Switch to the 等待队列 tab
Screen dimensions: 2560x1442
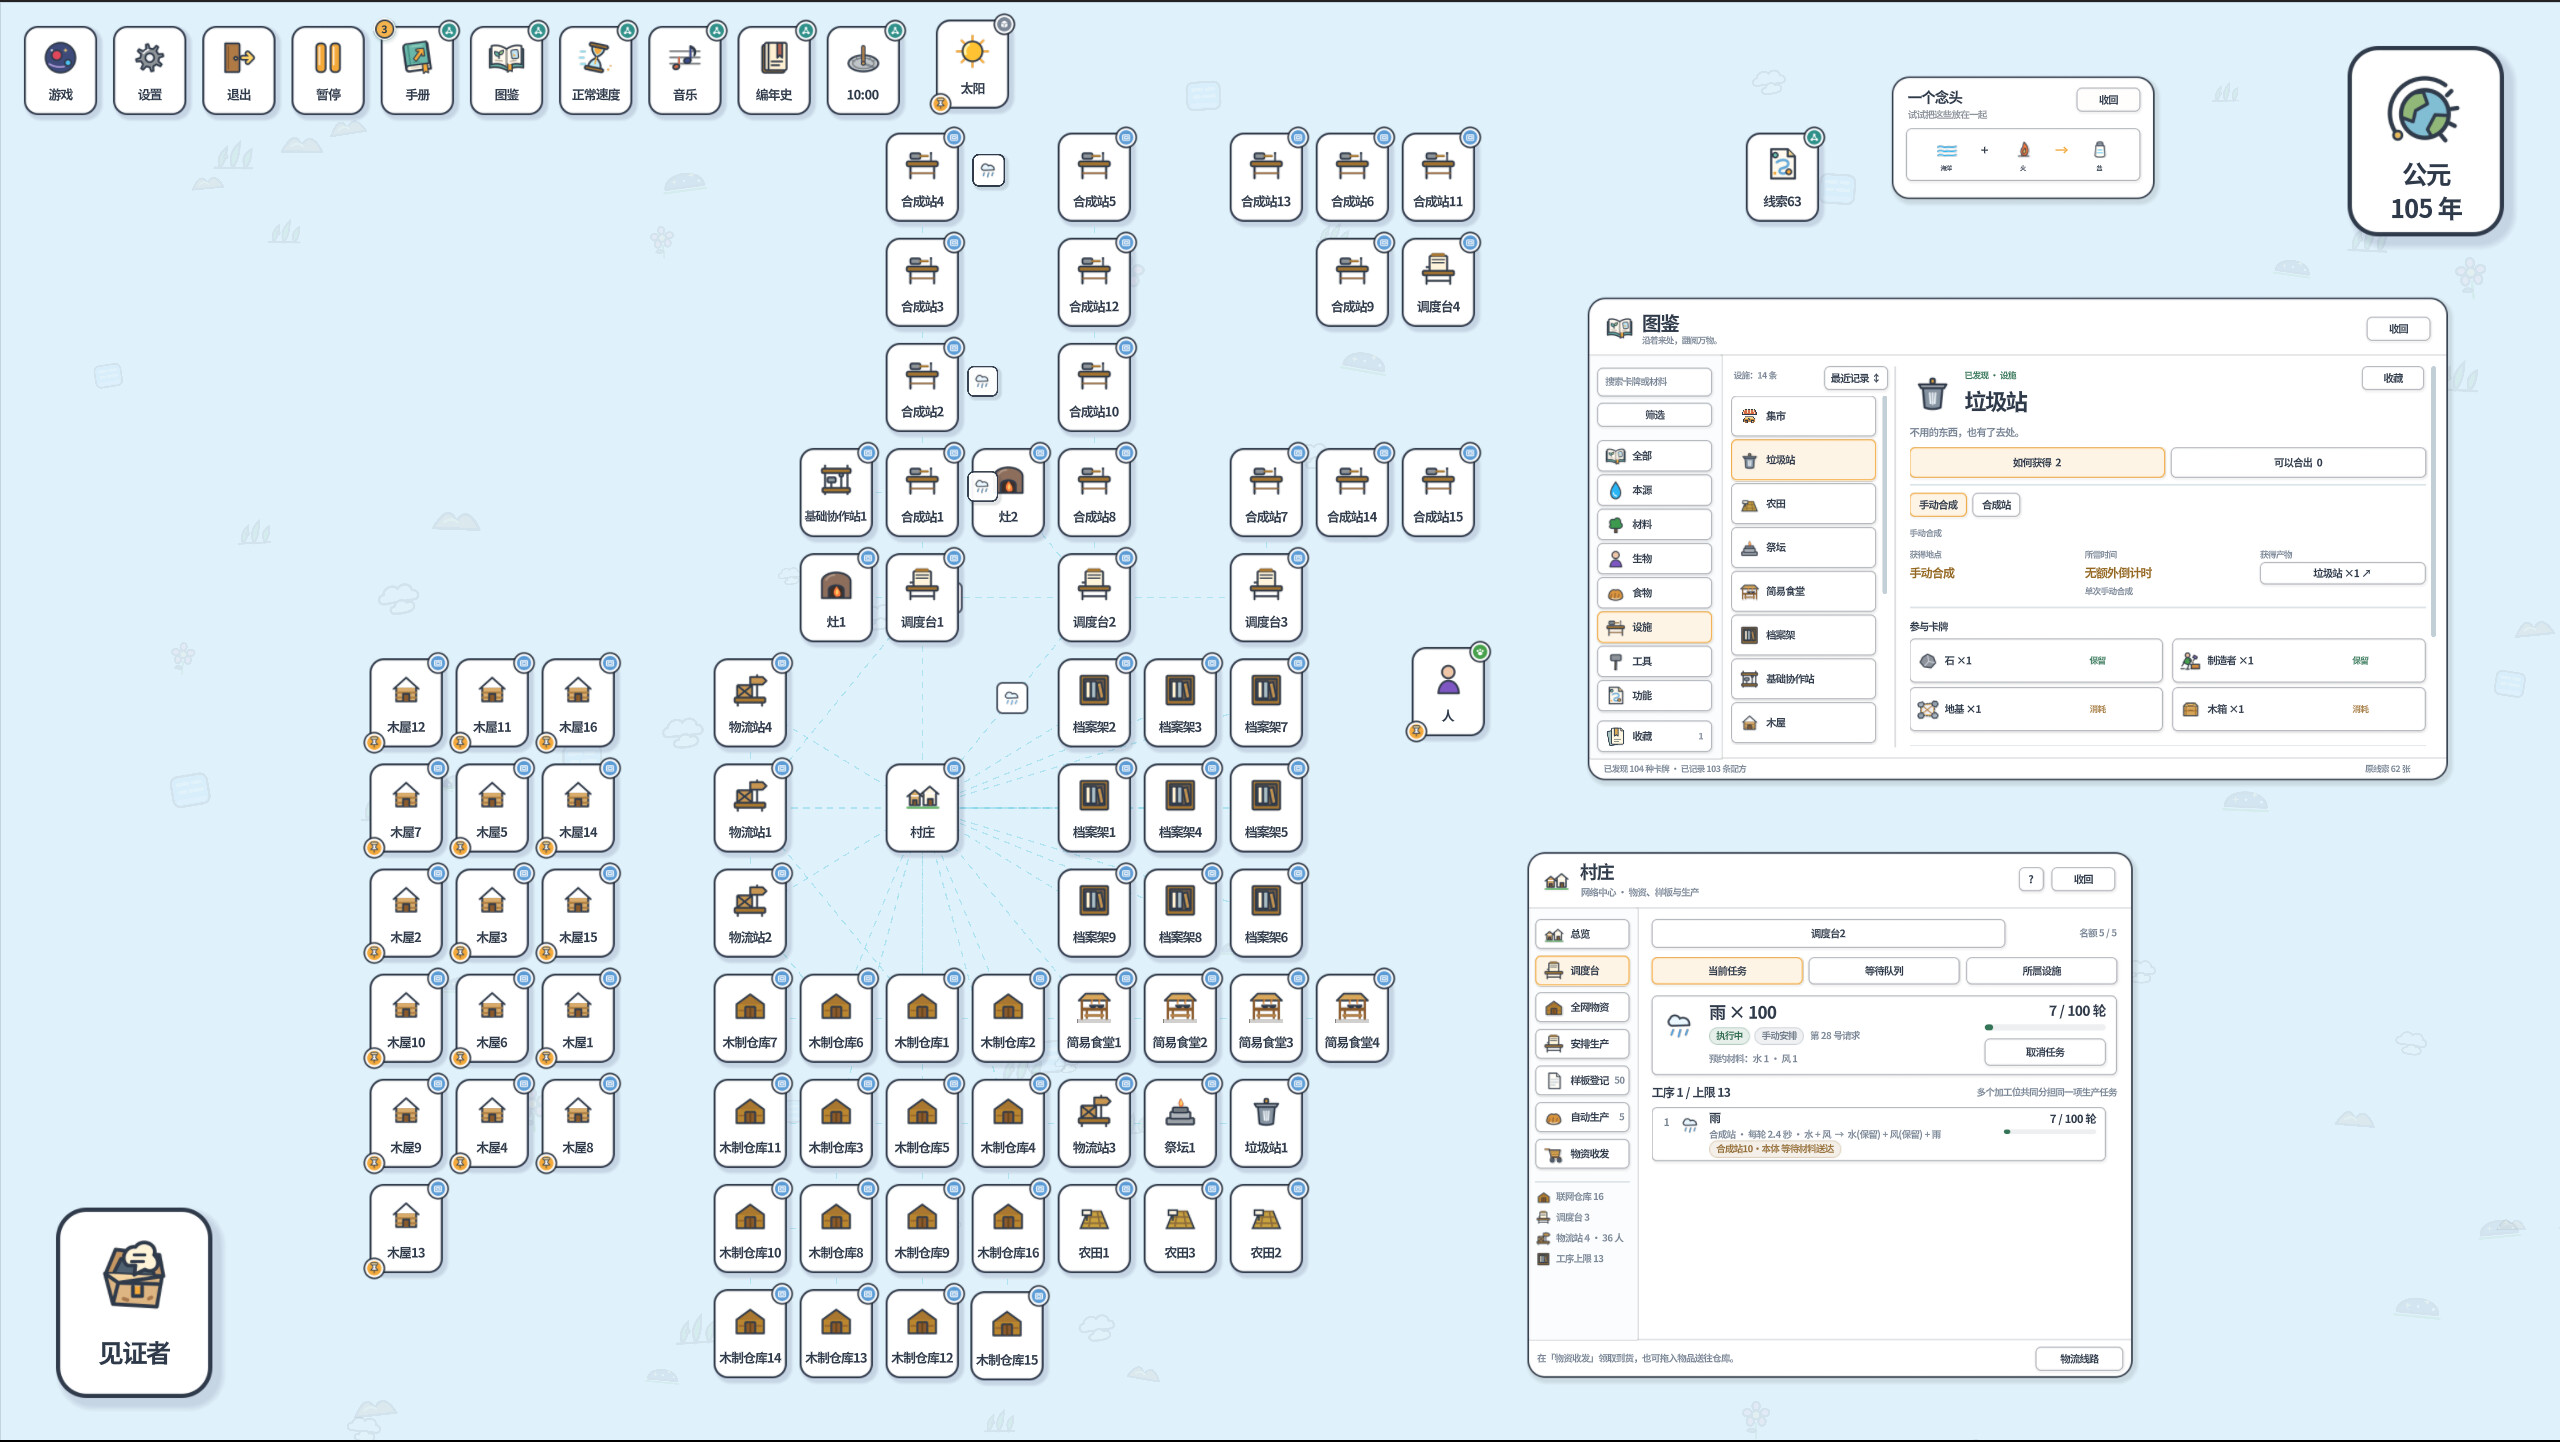click(1884, 971)
